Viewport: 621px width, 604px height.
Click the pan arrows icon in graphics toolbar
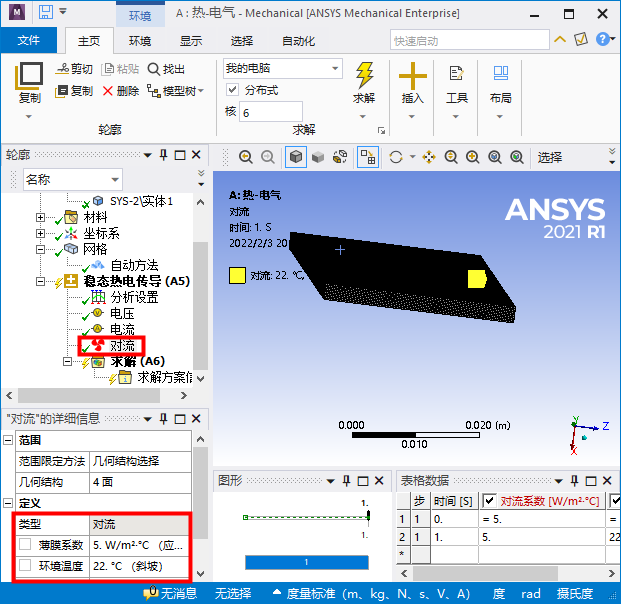click(x=429, y=157)
